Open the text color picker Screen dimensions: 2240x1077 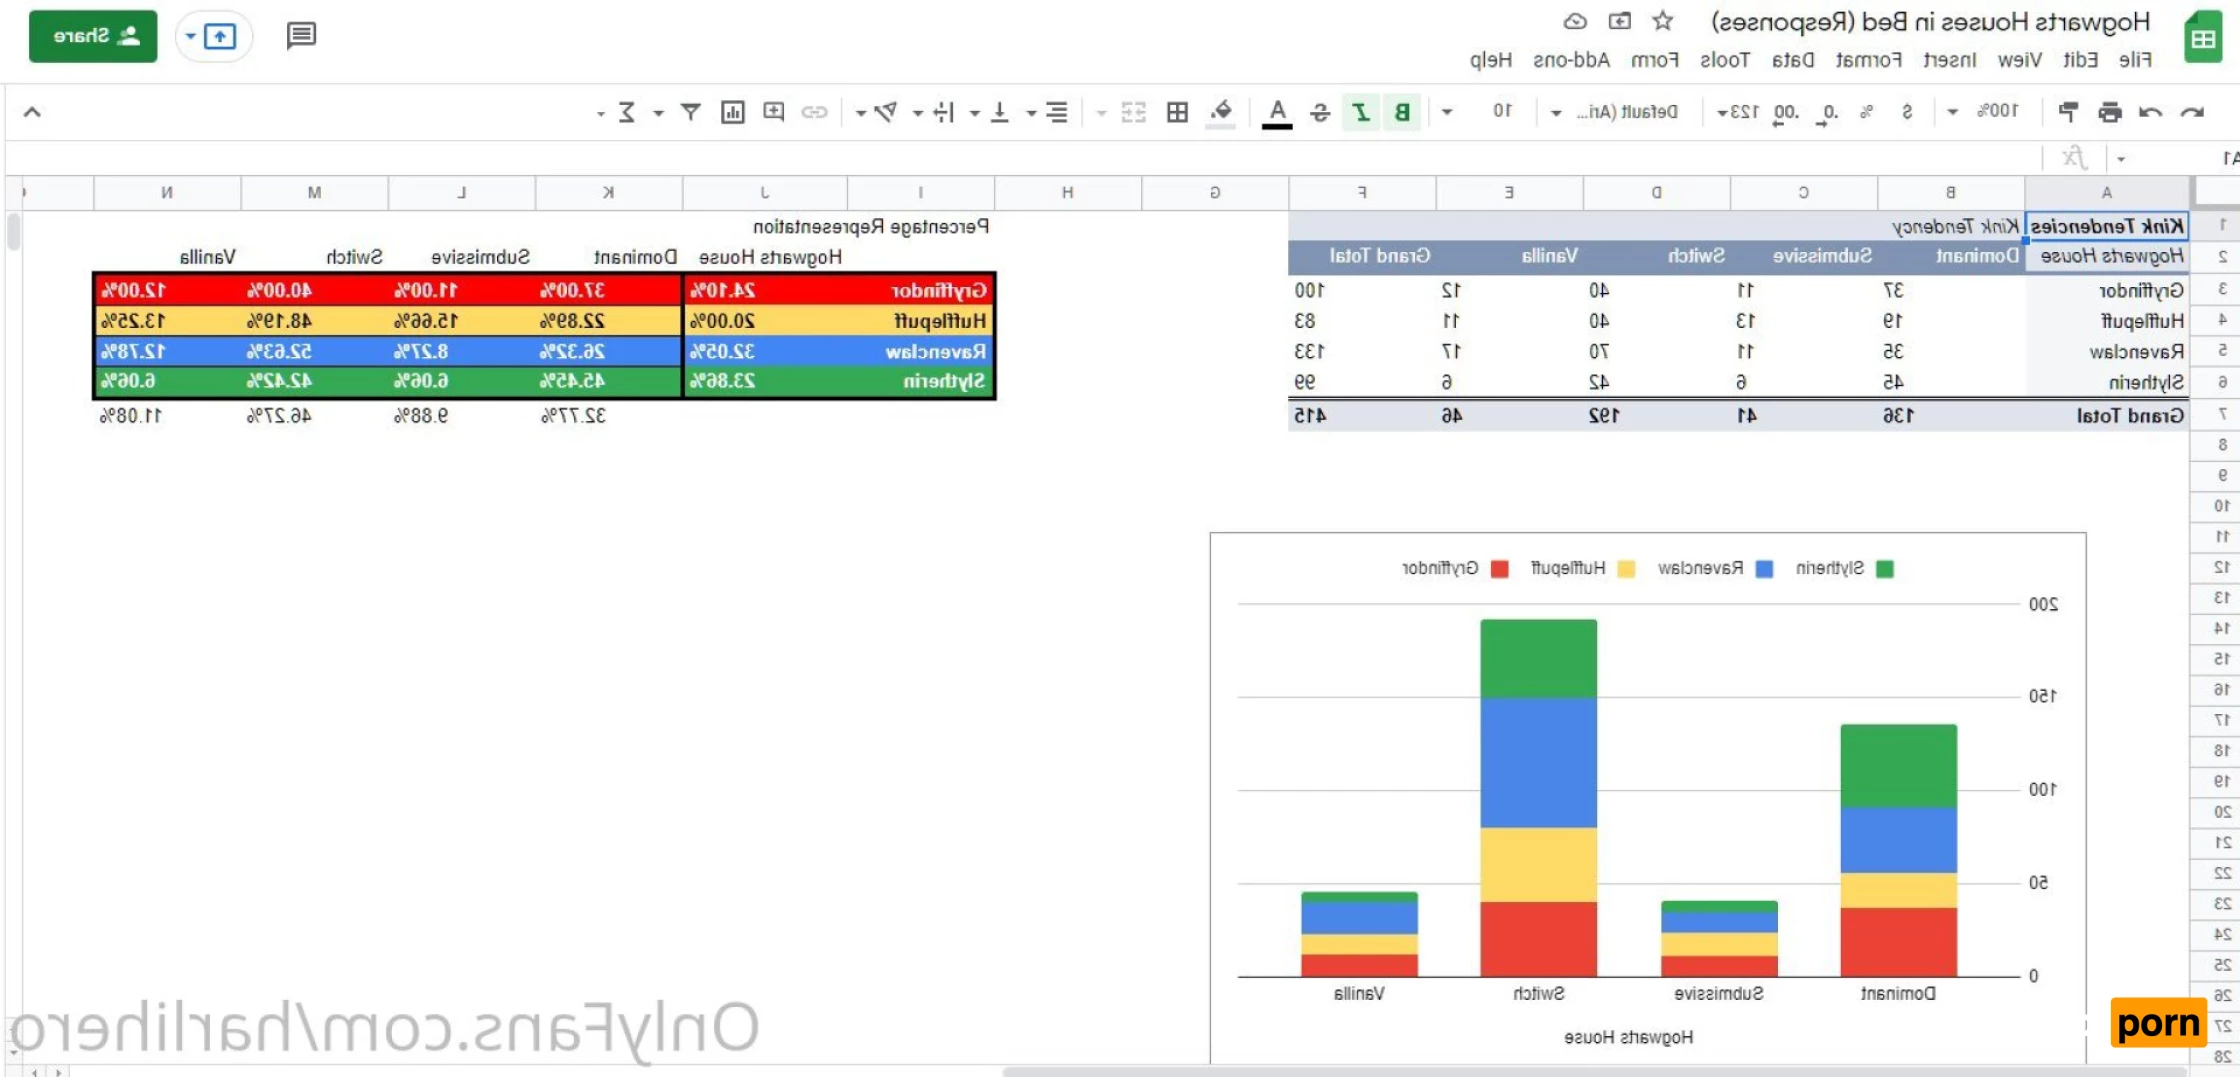[1277, 112]
